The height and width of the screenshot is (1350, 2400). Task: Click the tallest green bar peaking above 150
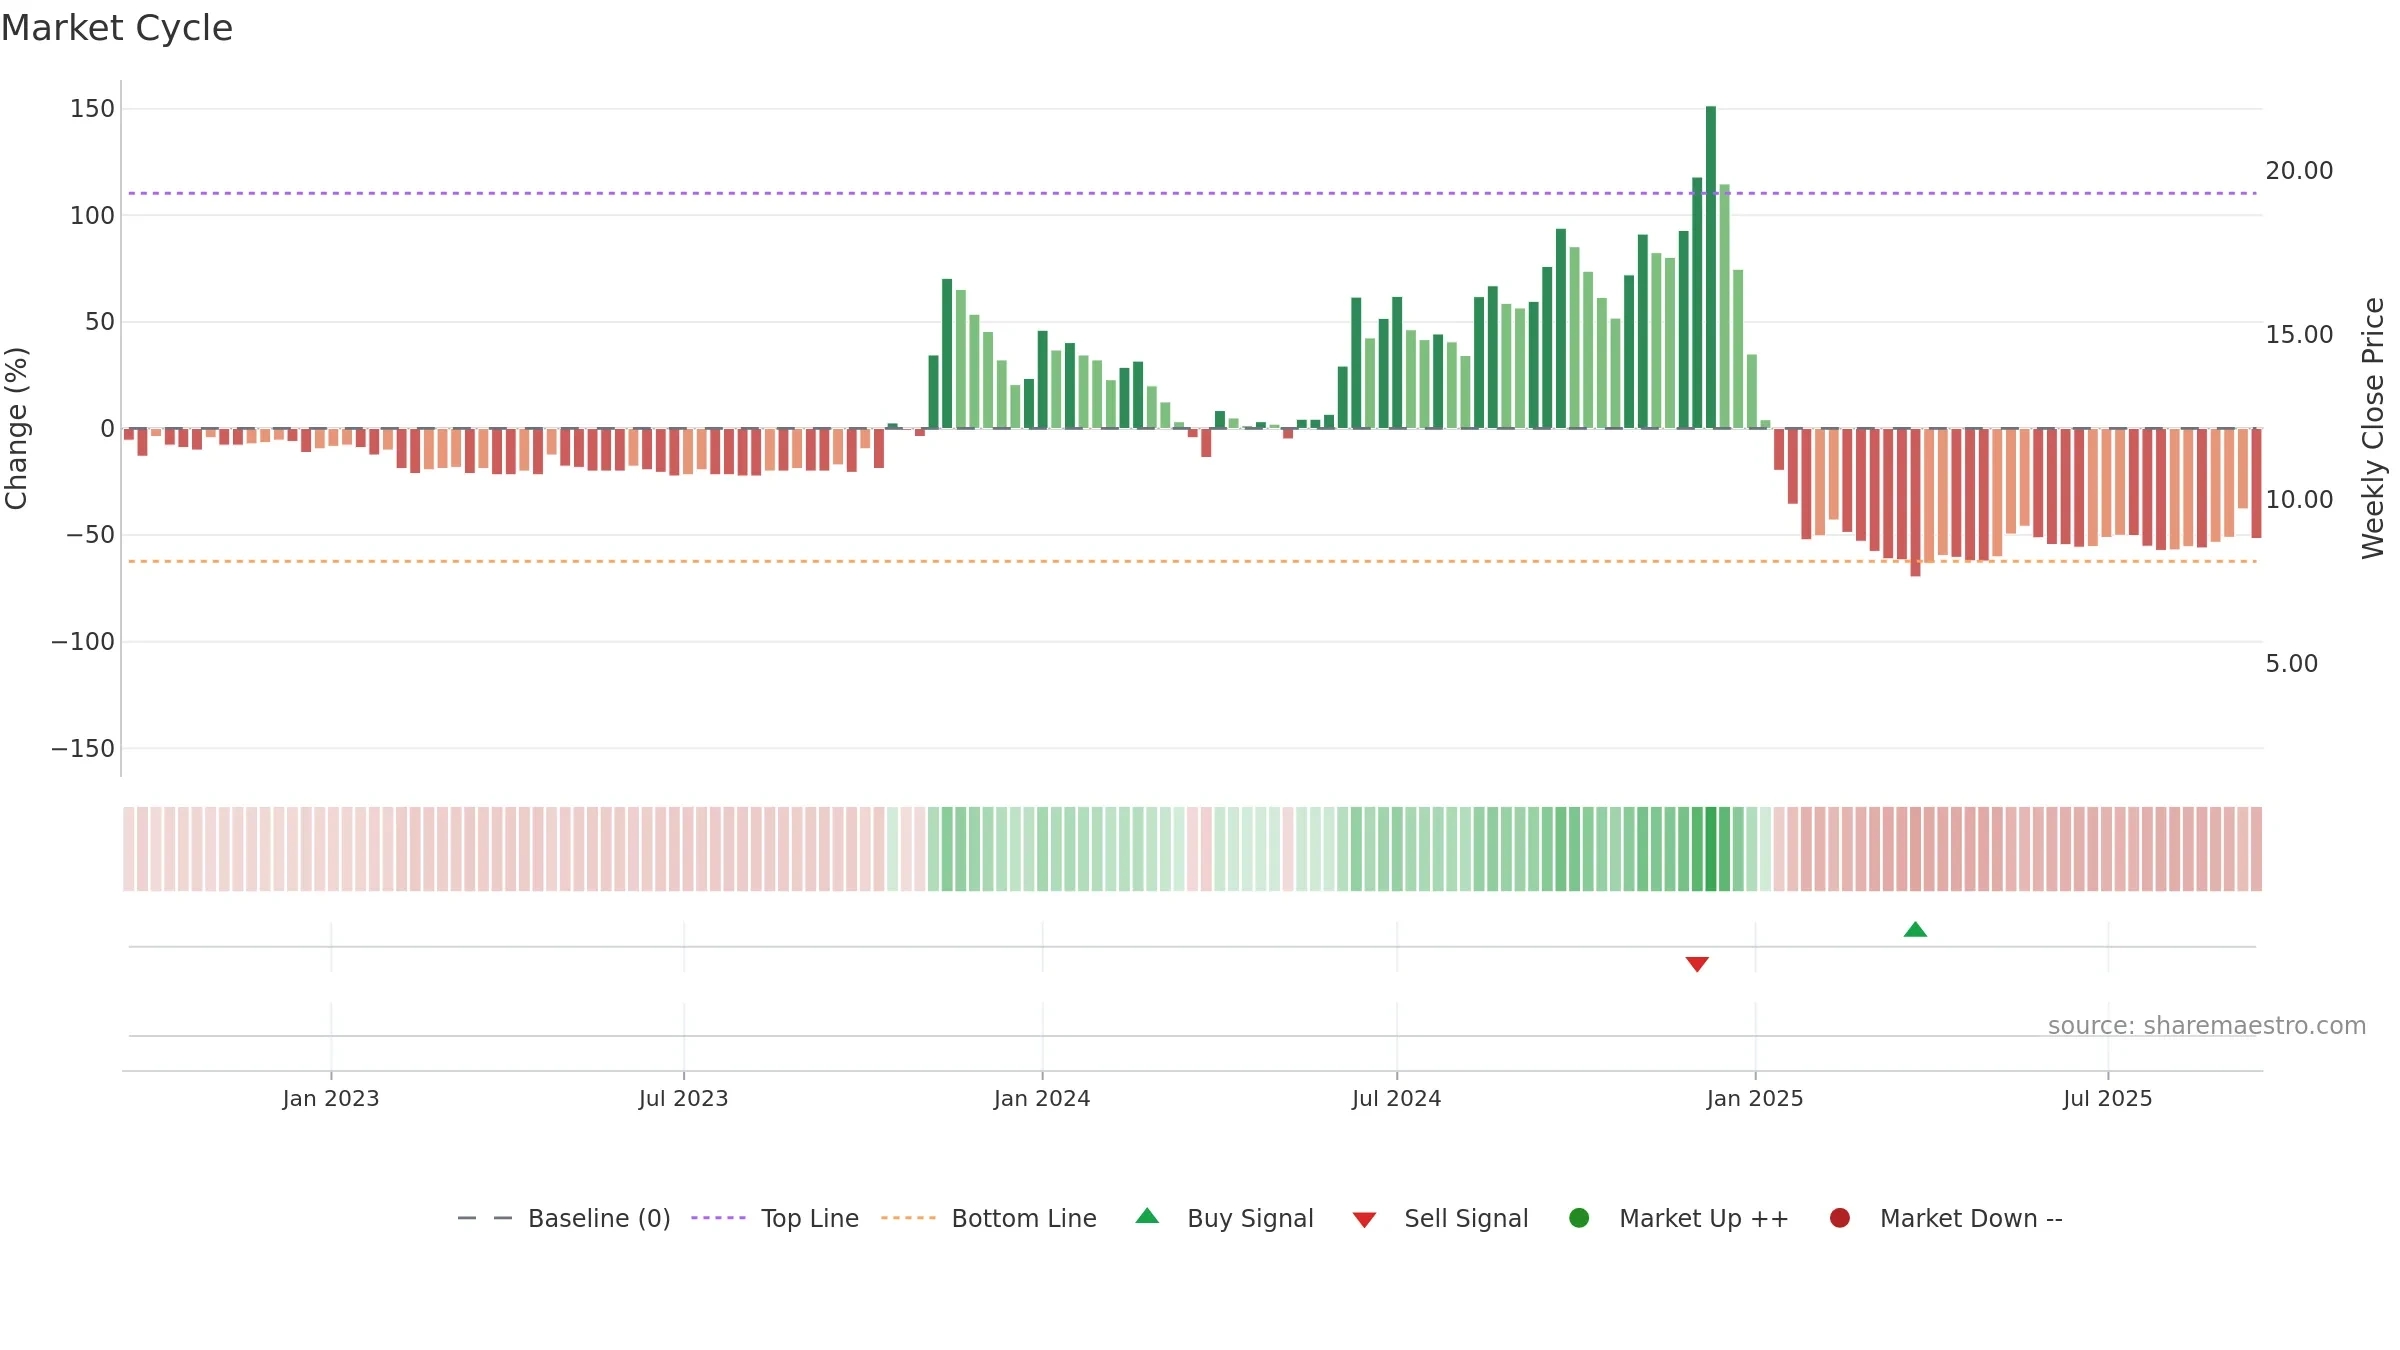(1711, 267)
